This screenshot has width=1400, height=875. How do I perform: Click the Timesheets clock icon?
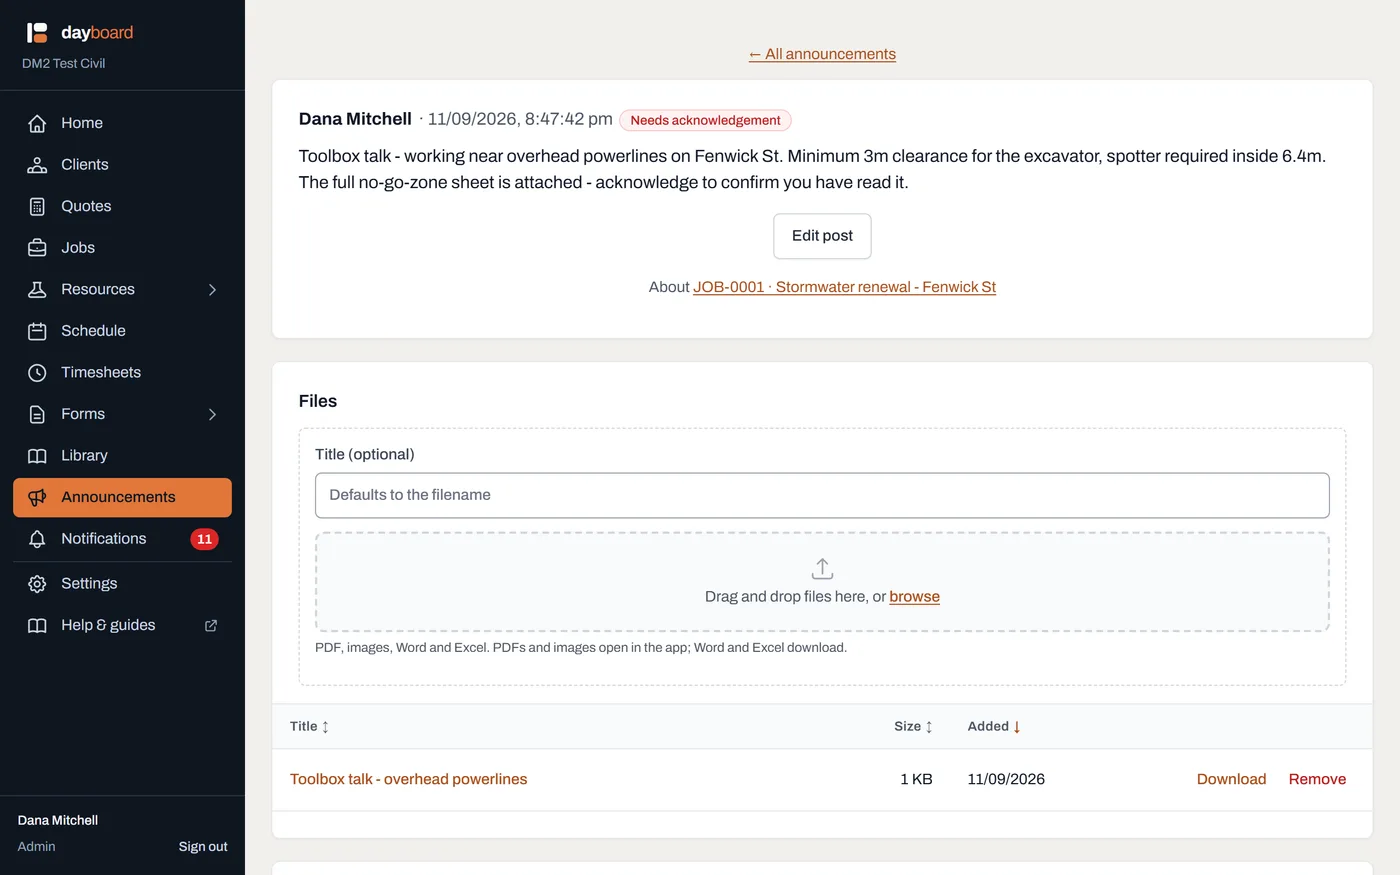click(x=37, y=372)
